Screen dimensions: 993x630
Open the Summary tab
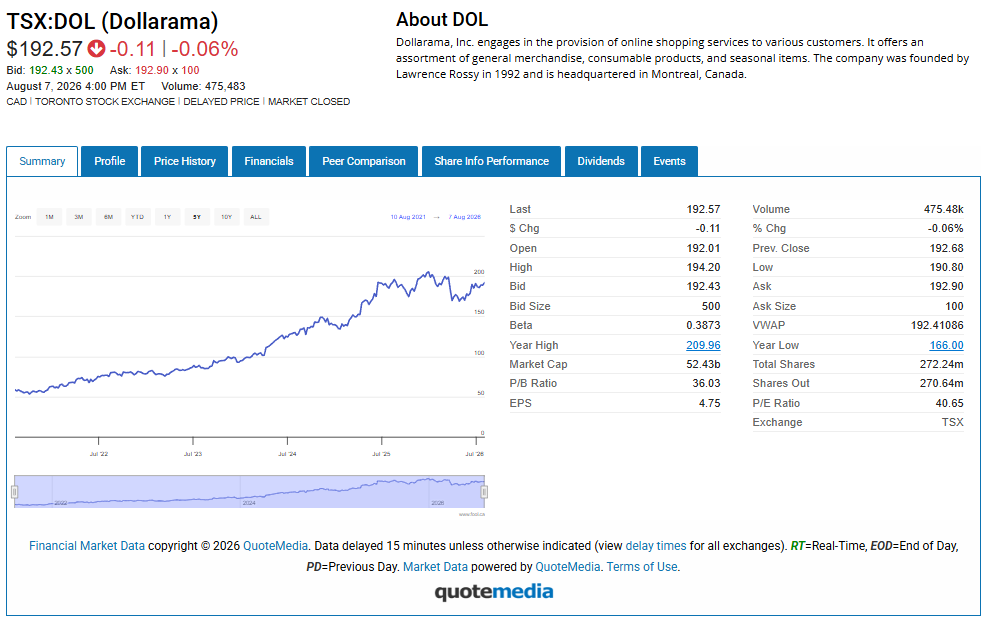pyautogui.click(x=42, y=161)
